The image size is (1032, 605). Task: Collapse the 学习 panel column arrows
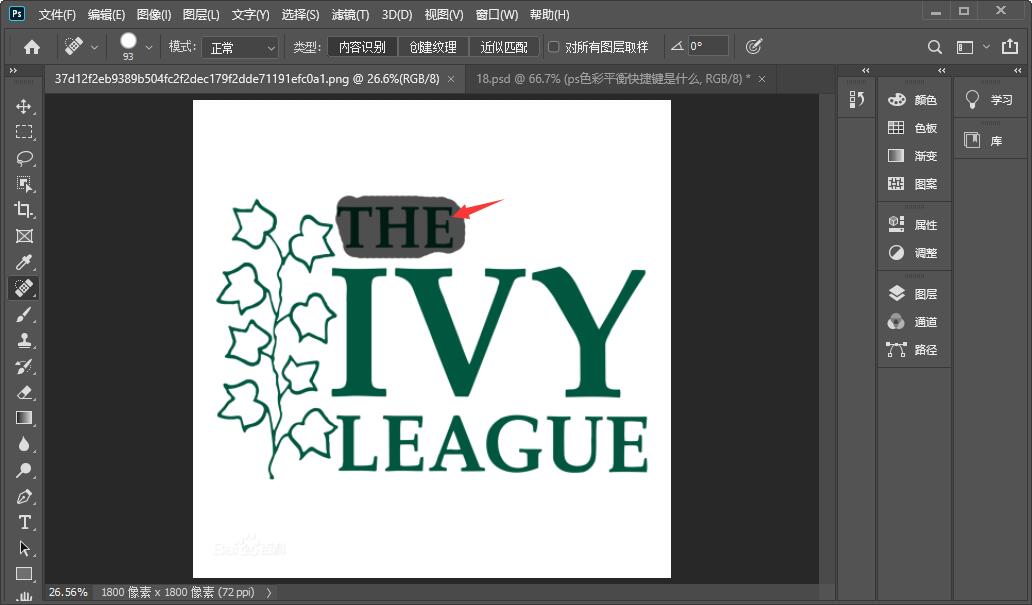1018,70
